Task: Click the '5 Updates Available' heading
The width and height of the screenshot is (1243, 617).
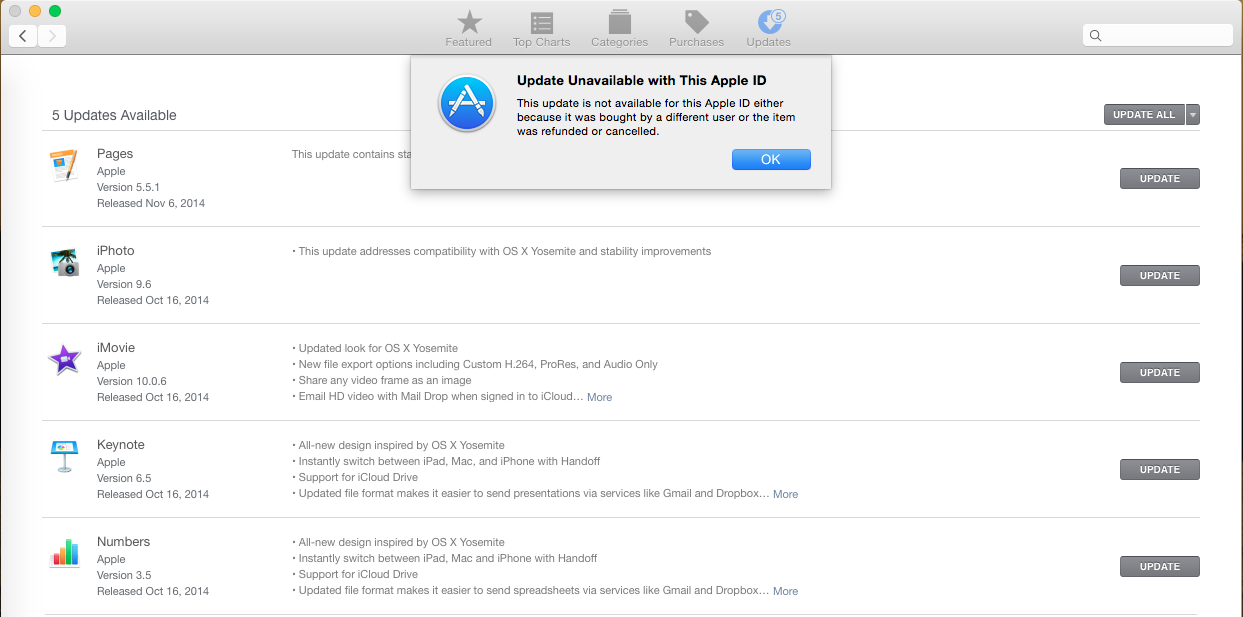Action: click(114, 115)
